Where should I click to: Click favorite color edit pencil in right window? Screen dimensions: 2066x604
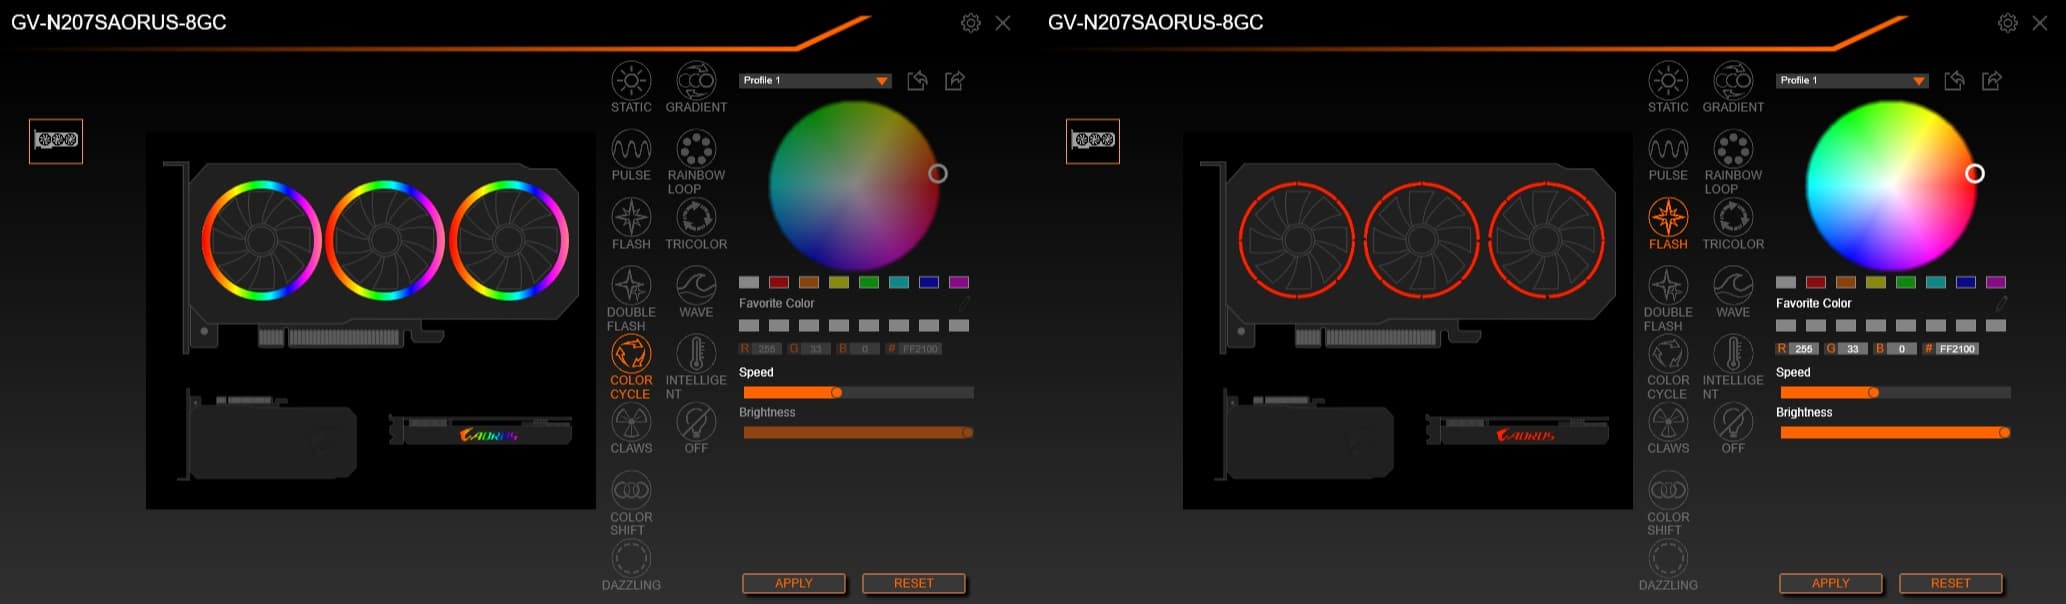[x=2001, y=303]
